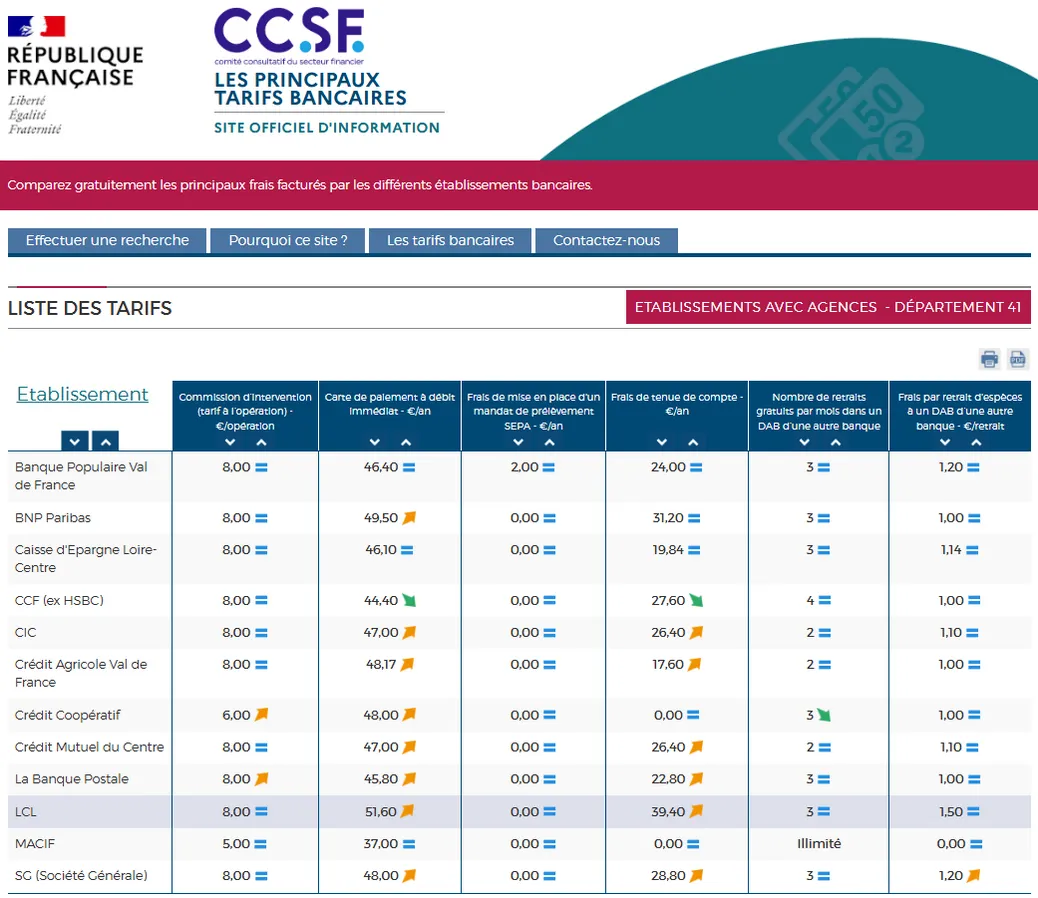Image resolution: width=1038 pixels, height=898 pixels.
Task: Select Crédit Agricole Val de France name
Action: 81,673
